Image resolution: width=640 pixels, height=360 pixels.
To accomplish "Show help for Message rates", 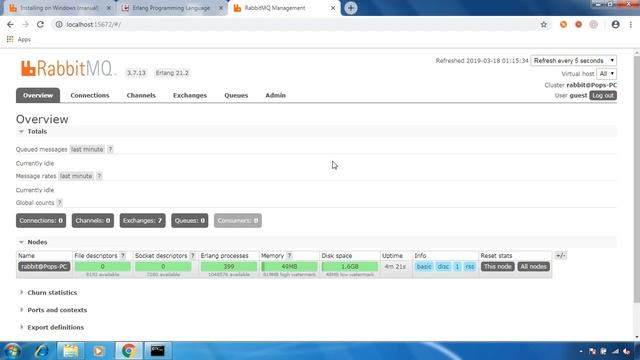I will 99,176.
